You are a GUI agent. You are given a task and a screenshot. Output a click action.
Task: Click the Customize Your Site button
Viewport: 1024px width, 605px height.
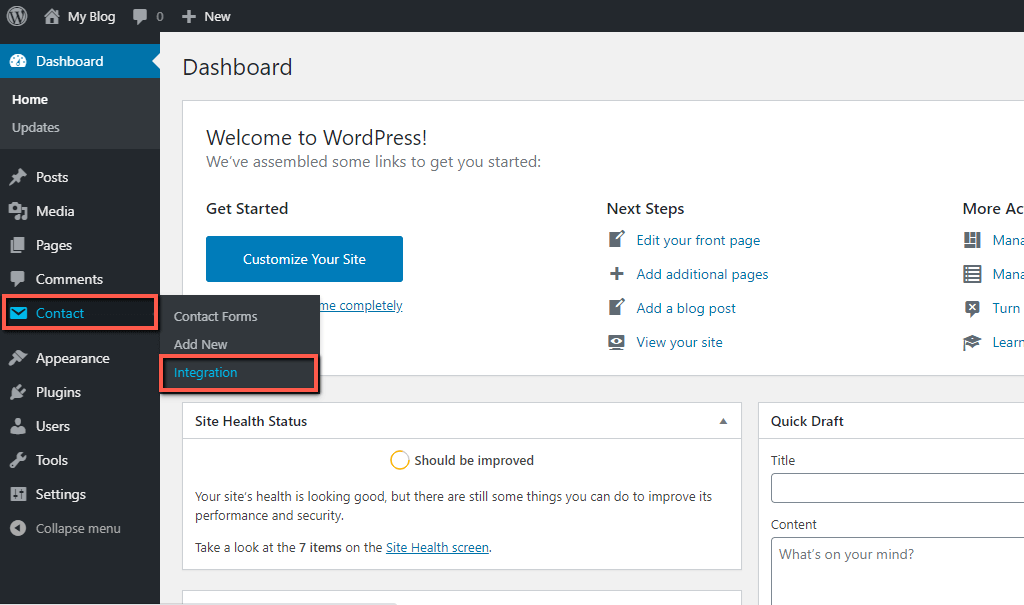[304, 259]
